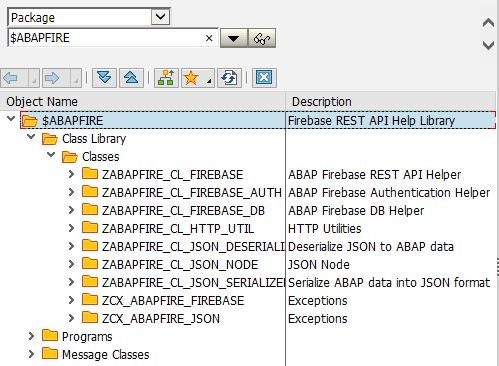
Task: Refresh the object list
Action: (x=229, y=78)
